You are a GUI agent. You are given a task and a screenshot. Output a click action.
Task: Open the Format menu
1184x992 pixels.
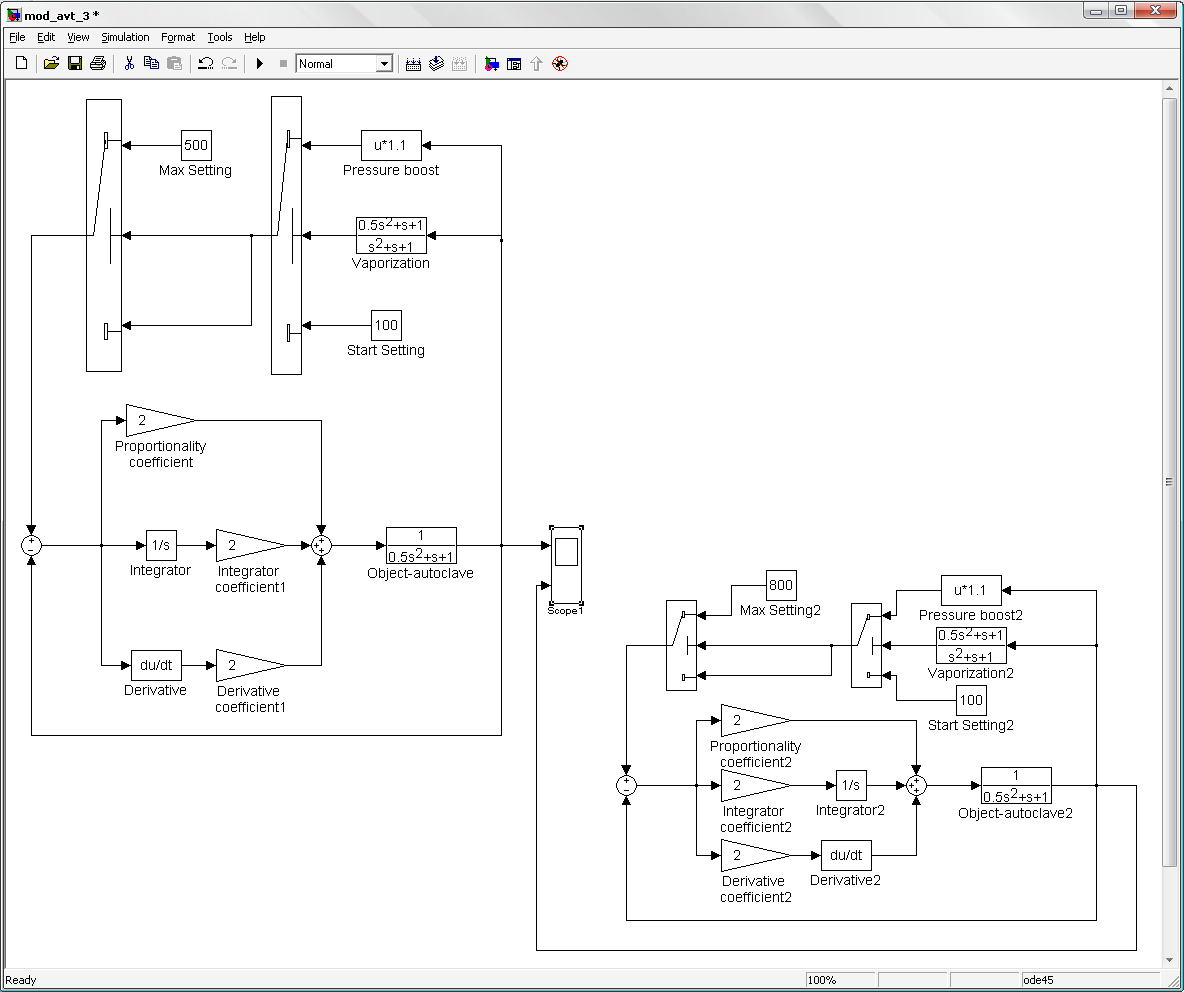point(178,37)
